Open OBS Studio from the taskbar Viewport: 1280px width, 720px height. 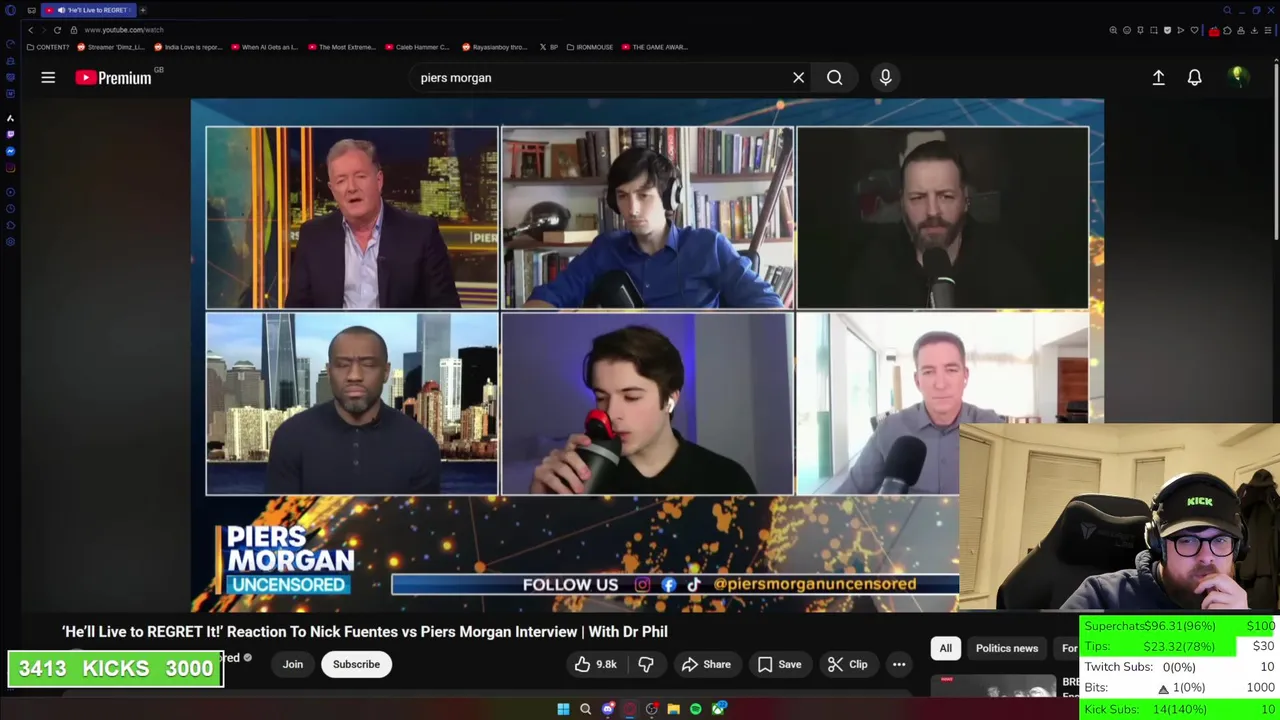(x=652, y=709)
